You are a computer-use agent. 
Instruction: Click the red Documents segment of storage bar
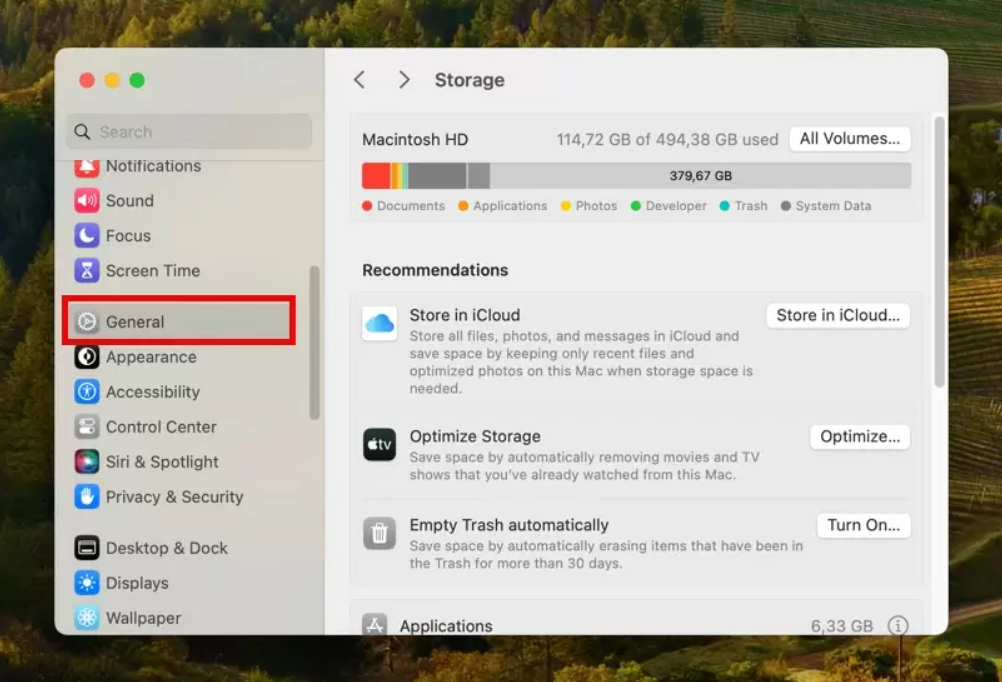[x=376, y=176]
